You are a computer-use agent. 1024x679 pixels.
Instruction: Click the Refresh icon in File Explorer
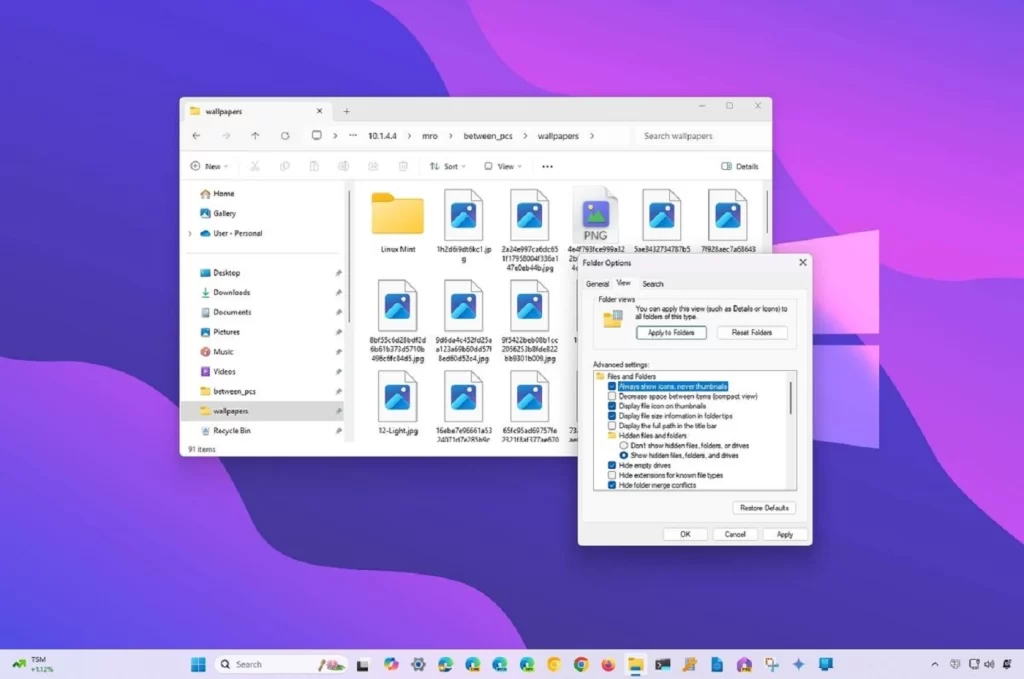pos(285,136)
